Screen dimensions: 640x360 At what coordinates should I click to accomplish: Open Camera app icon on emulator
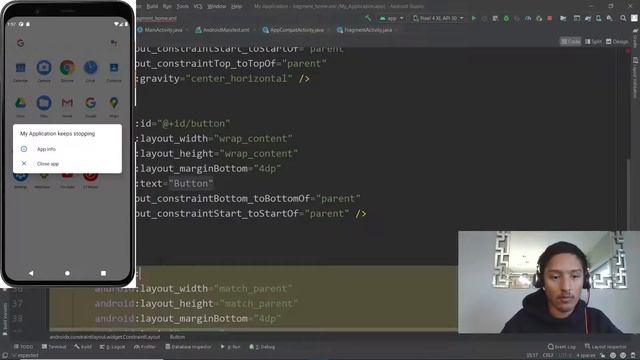[44, 67]
